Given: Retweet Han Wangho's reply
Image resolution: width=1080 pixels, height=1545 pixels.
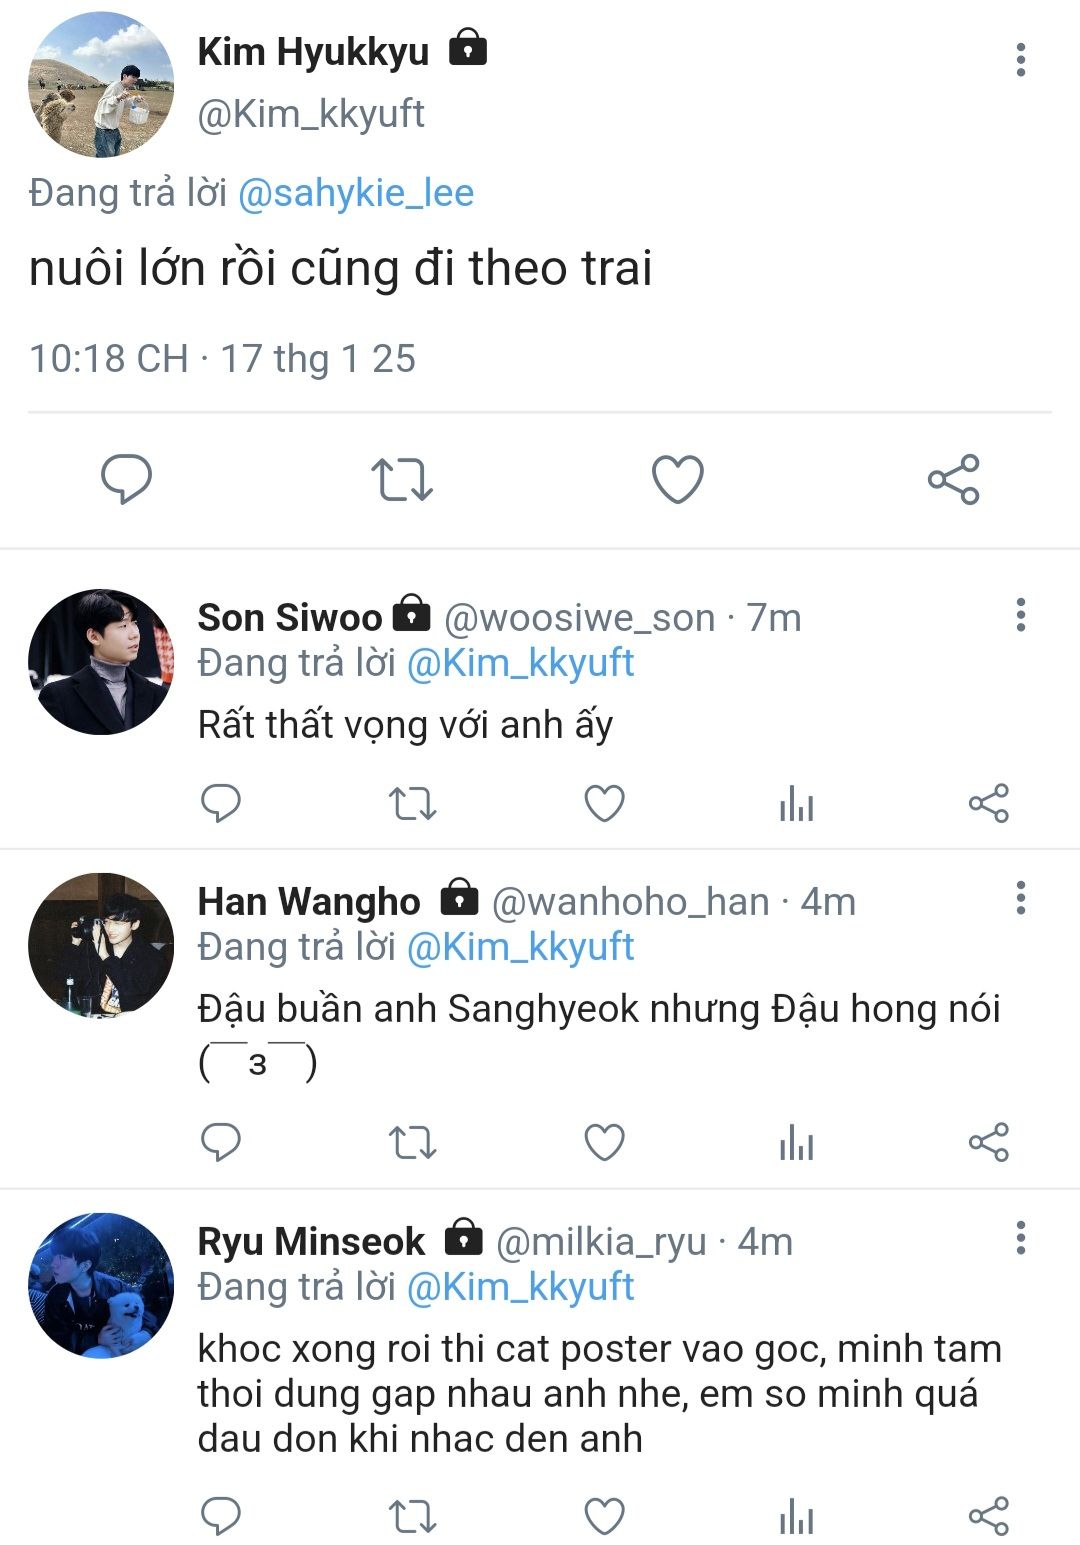Looking at the screenshot, I should coord(413,1142).
